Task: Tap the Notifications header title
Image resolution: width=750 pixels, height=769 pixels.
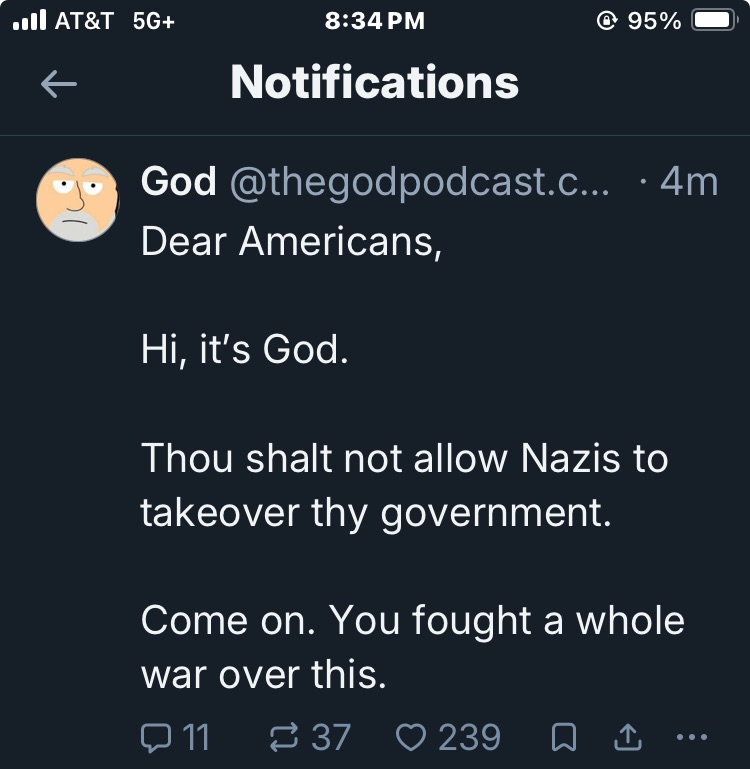Action: (375, 83)
